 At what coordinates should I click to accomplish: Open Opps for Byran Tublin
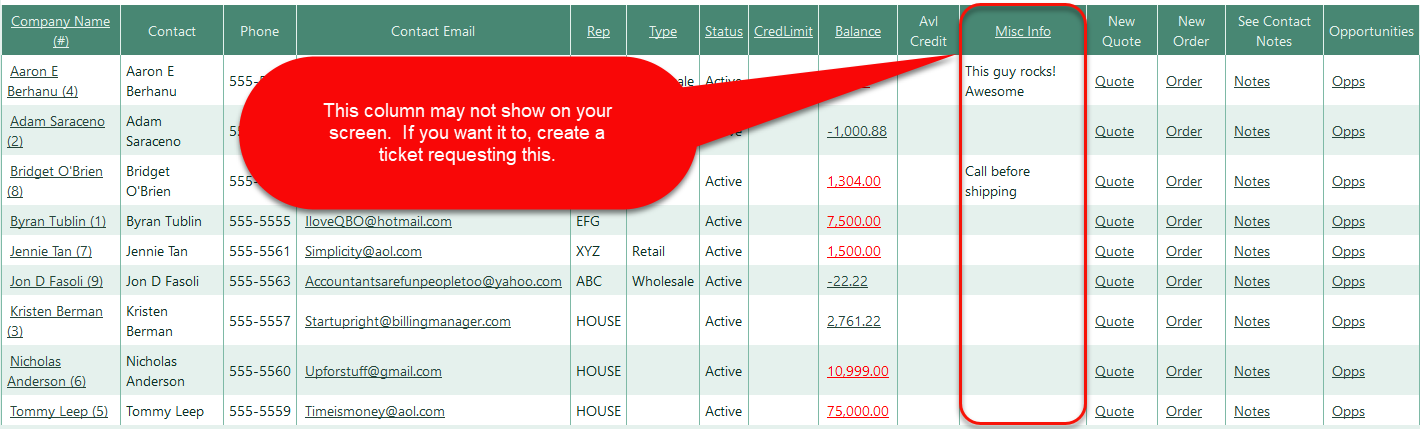pyautogui.click(x=1348, y=221)
